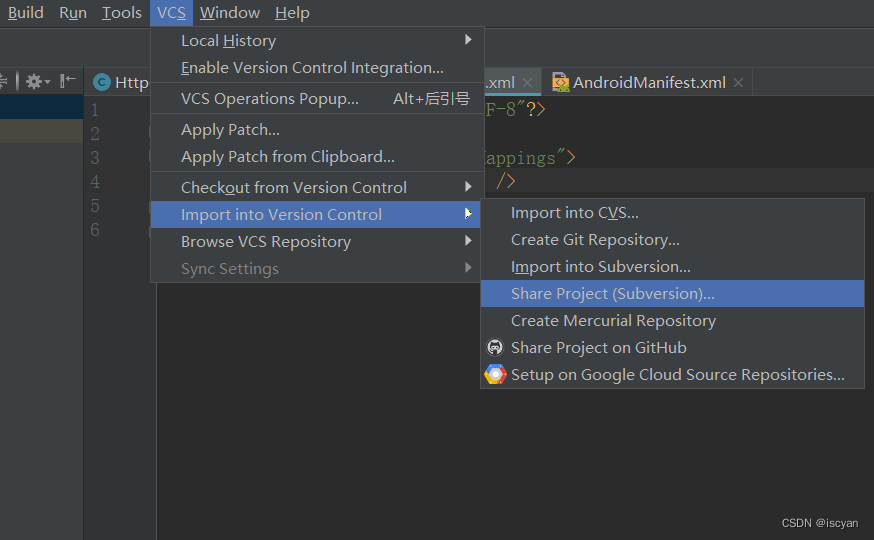This screenshot has height=540, width=874.
Task: Click line number 5 in the gutter
Action: coord(95,206)
